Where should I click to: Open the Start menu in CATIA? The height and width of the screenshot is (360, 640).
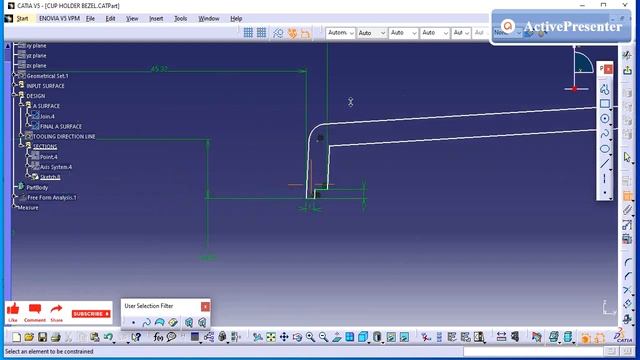22,19
